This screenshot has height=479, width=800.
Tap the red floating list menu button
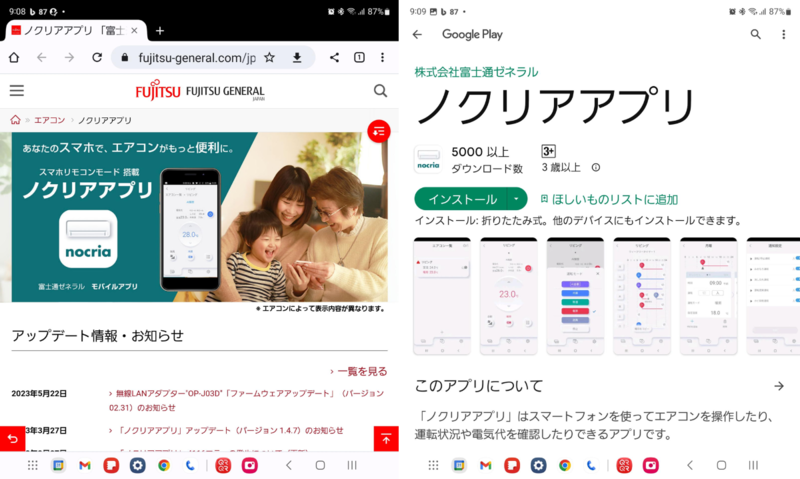(x=379, y=132)
